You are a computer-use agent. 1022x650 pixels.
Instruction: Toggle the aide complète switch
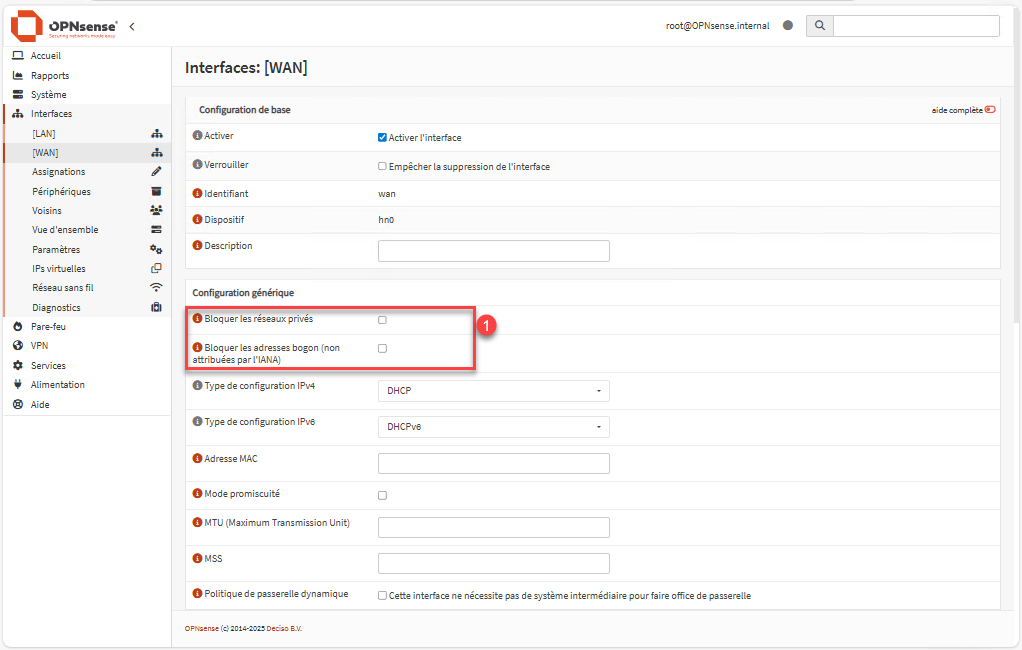tap(990, 110)
